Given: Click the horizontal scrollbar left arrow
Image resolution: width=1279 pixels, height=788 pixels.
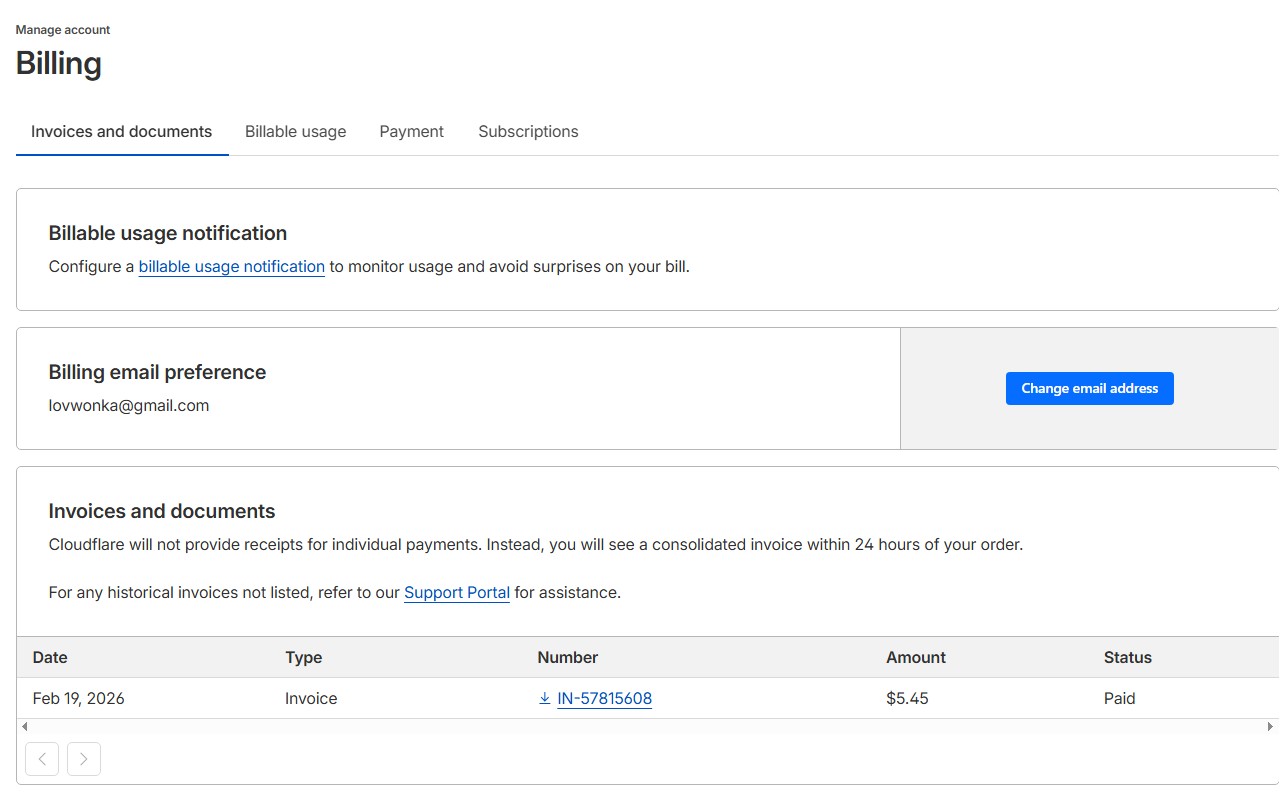Looking at the screenshot, I should click(x=25, y=726).
